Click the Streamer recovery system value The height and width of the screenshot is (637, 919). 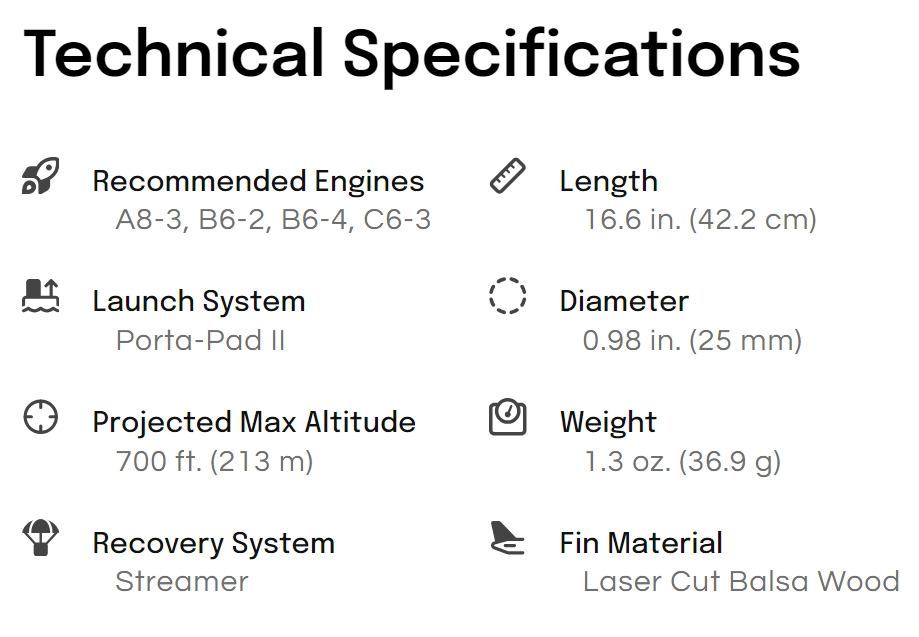182,582
